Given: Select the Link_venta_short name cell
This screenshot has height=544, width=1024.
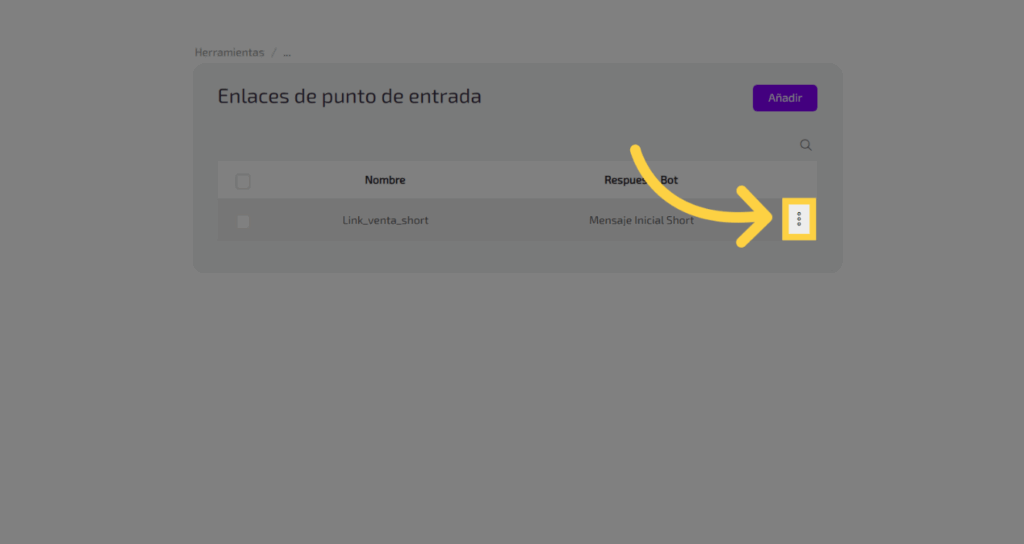Looking at the screenshot, I should click(x=385, y=220).
